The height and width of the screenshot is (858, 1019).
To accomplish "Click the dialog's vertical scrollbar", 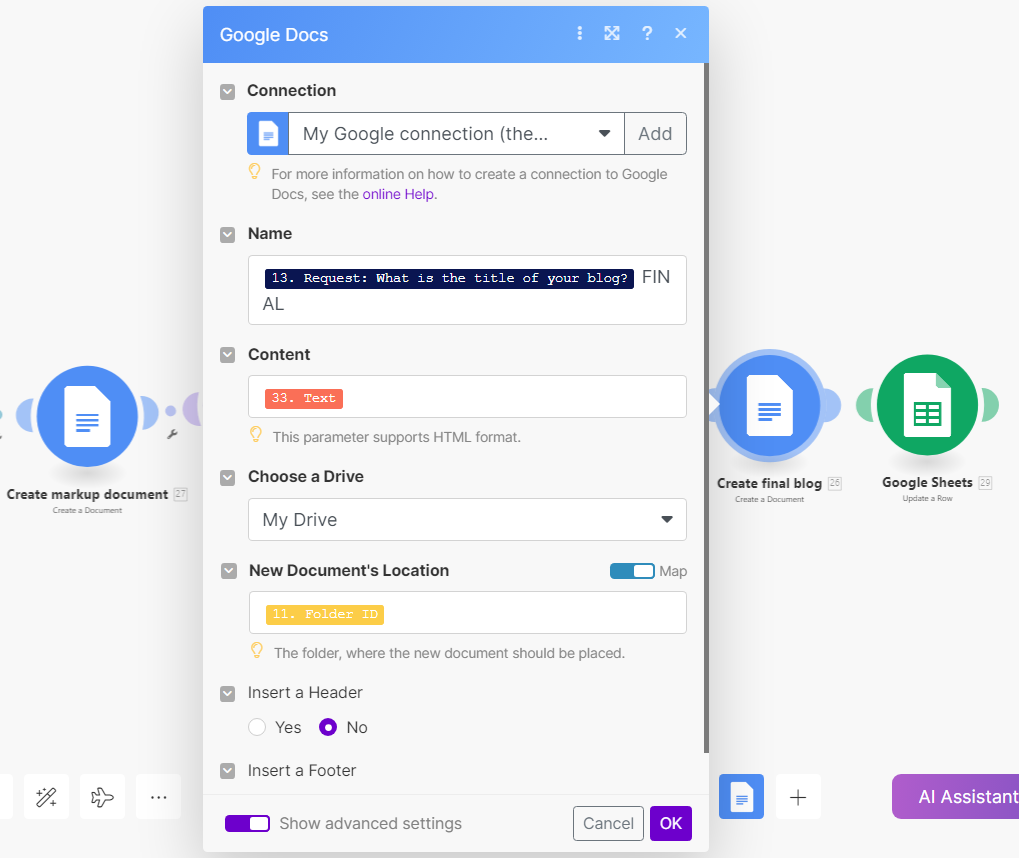I will click(x=706, y=408).
